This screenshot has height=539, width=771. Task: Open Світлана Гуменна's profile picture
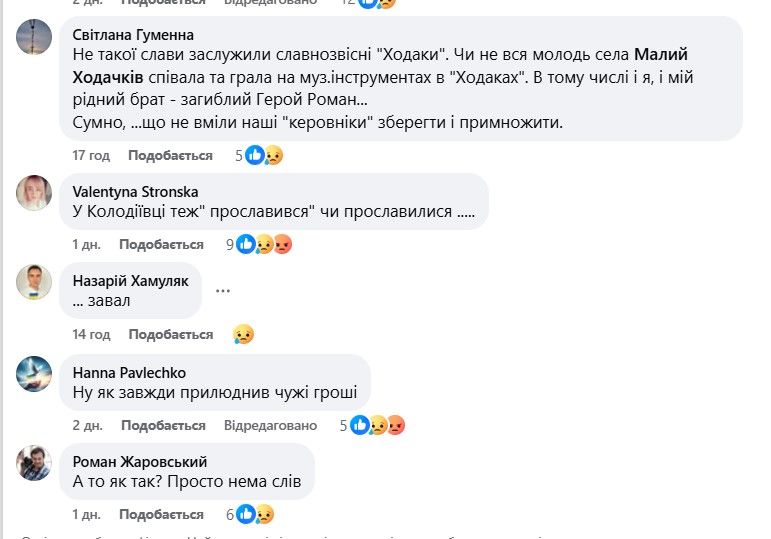(35, 37)
